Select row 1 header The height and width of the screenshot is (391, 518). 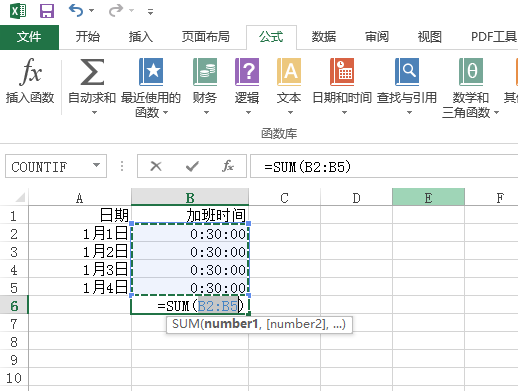pyautogui.click(x=14, y=216)
